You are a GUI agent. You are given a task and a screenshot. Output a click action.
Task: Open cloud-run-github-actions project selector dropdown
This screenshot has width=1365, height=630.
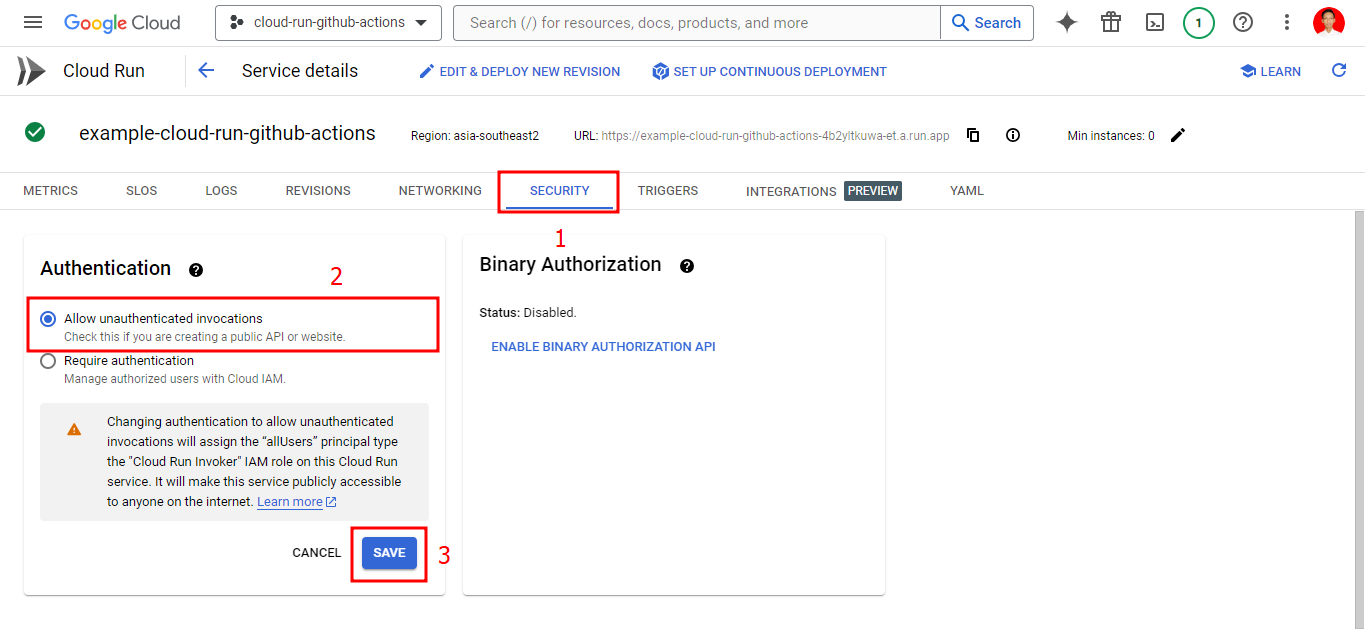click(x=328, y=22)
